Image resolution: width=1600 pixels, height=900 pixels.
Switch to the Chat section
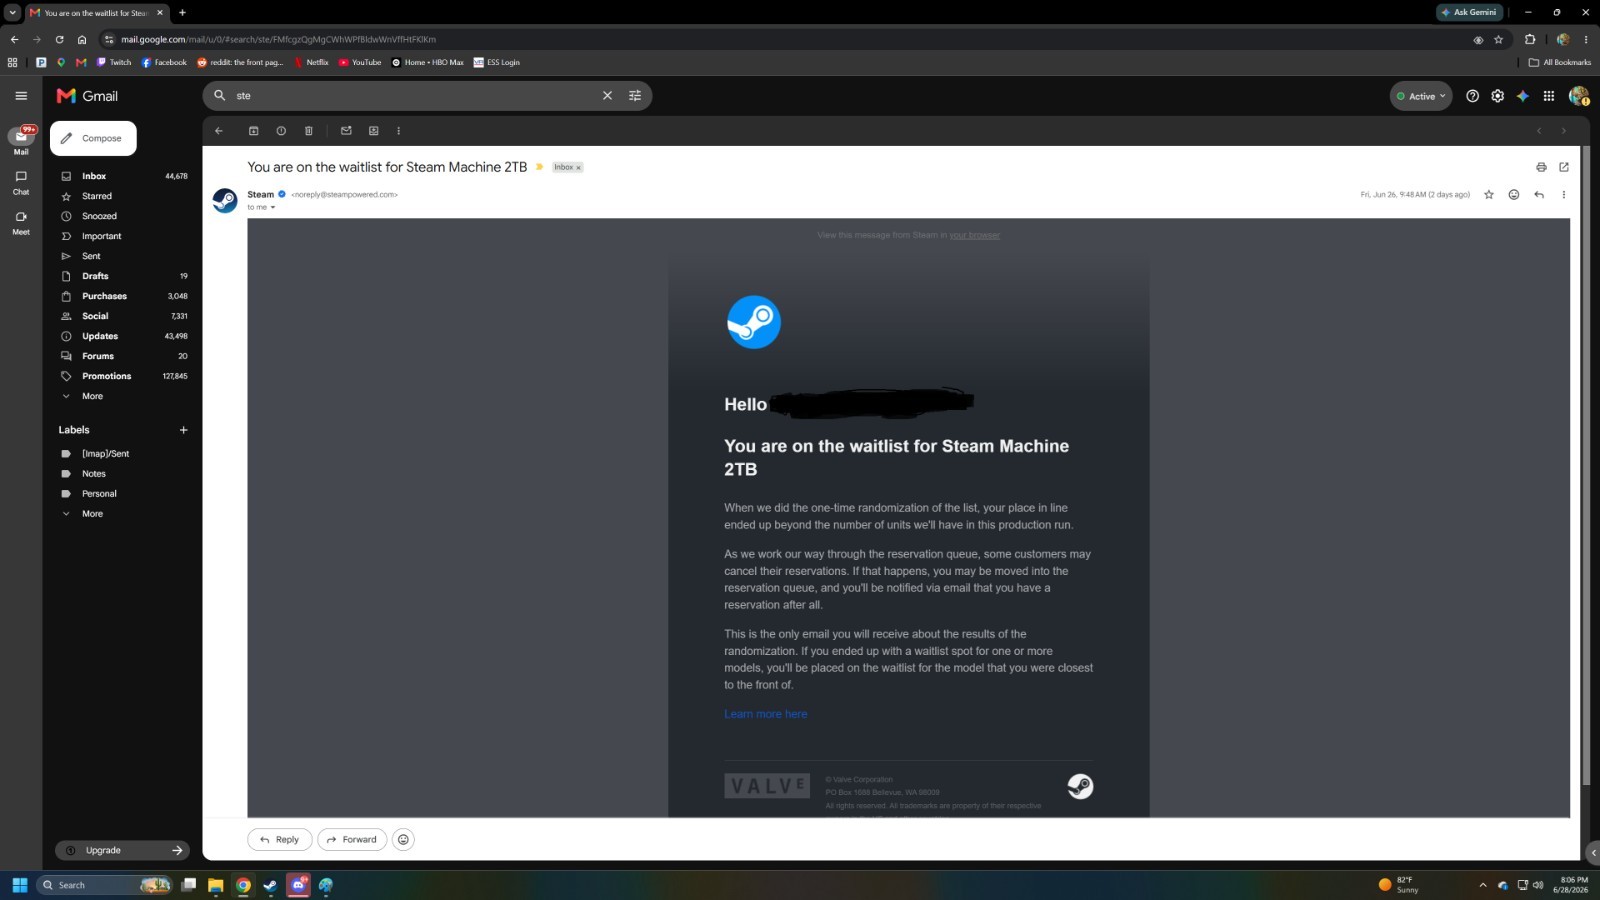pos(21,182)
